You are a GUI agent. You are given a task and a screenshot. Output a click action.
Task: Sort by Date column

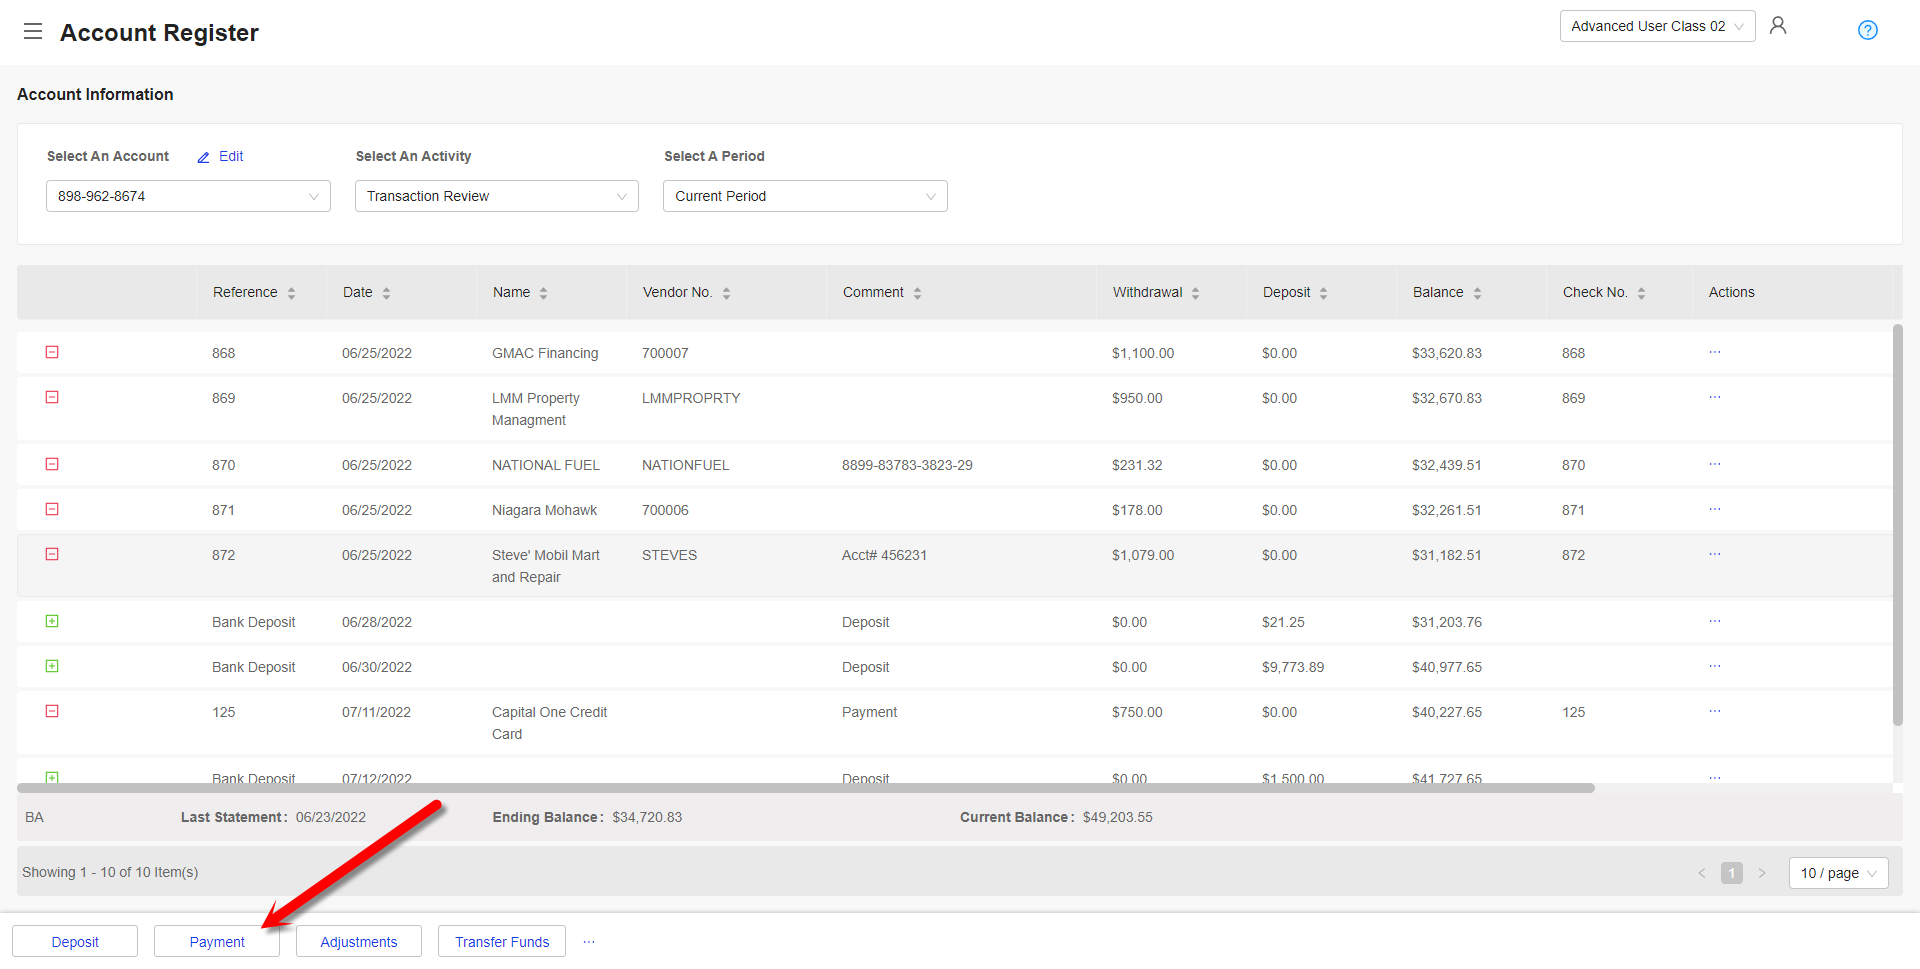[x=386, y=293]
